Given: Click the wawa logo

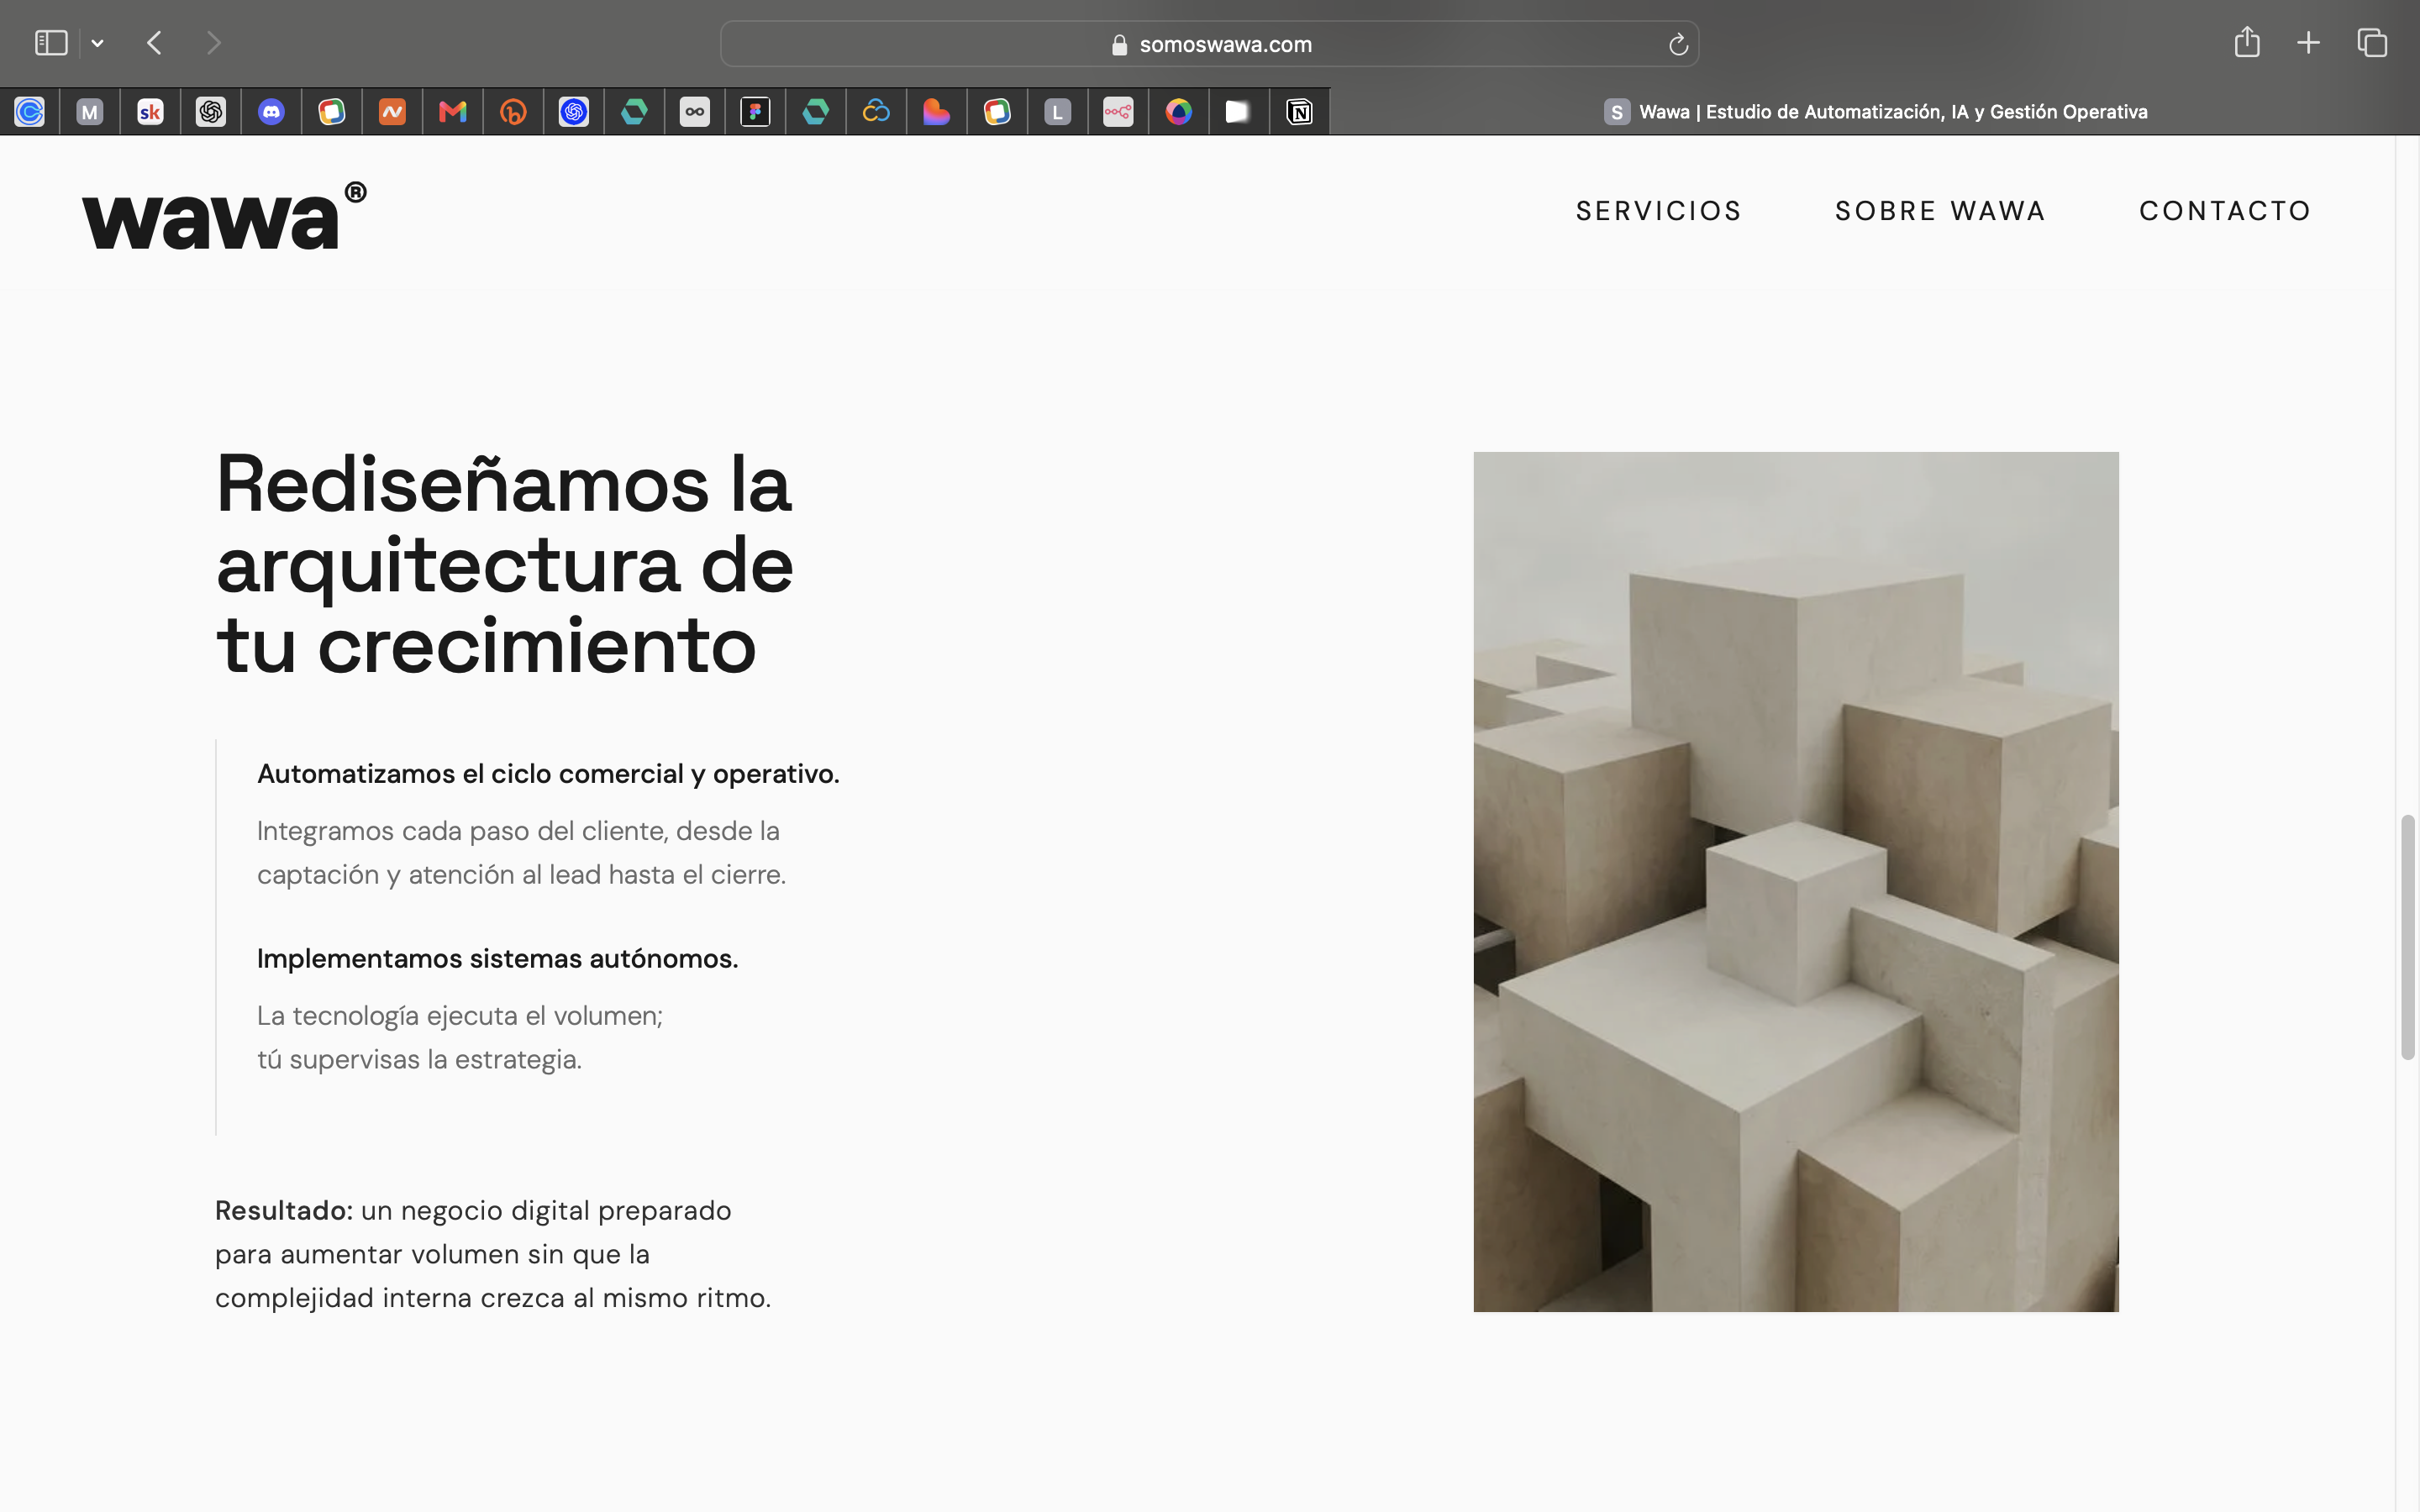Looking at the screenshot, I should coord(224,215).
